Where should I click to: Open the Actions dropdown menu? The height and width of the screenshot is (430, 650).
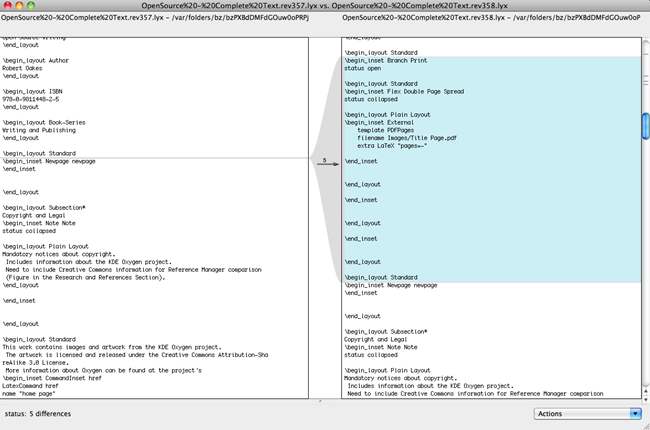click(588, 413)
